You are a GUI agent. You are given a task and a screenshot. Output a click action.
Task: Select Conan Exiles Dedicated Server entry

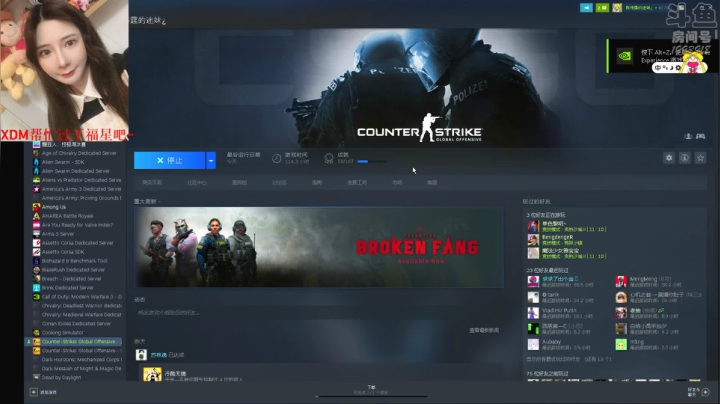pos(76,324)
